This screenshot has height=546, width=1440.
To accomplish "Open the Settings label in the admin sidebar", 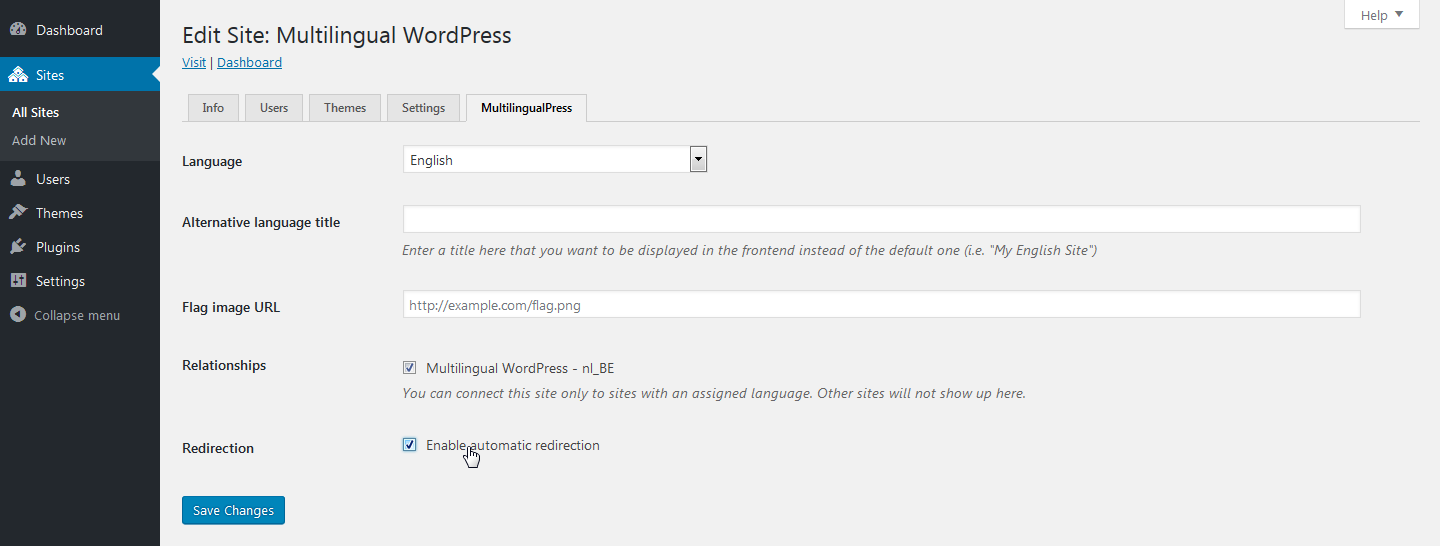I will [60, 281].
